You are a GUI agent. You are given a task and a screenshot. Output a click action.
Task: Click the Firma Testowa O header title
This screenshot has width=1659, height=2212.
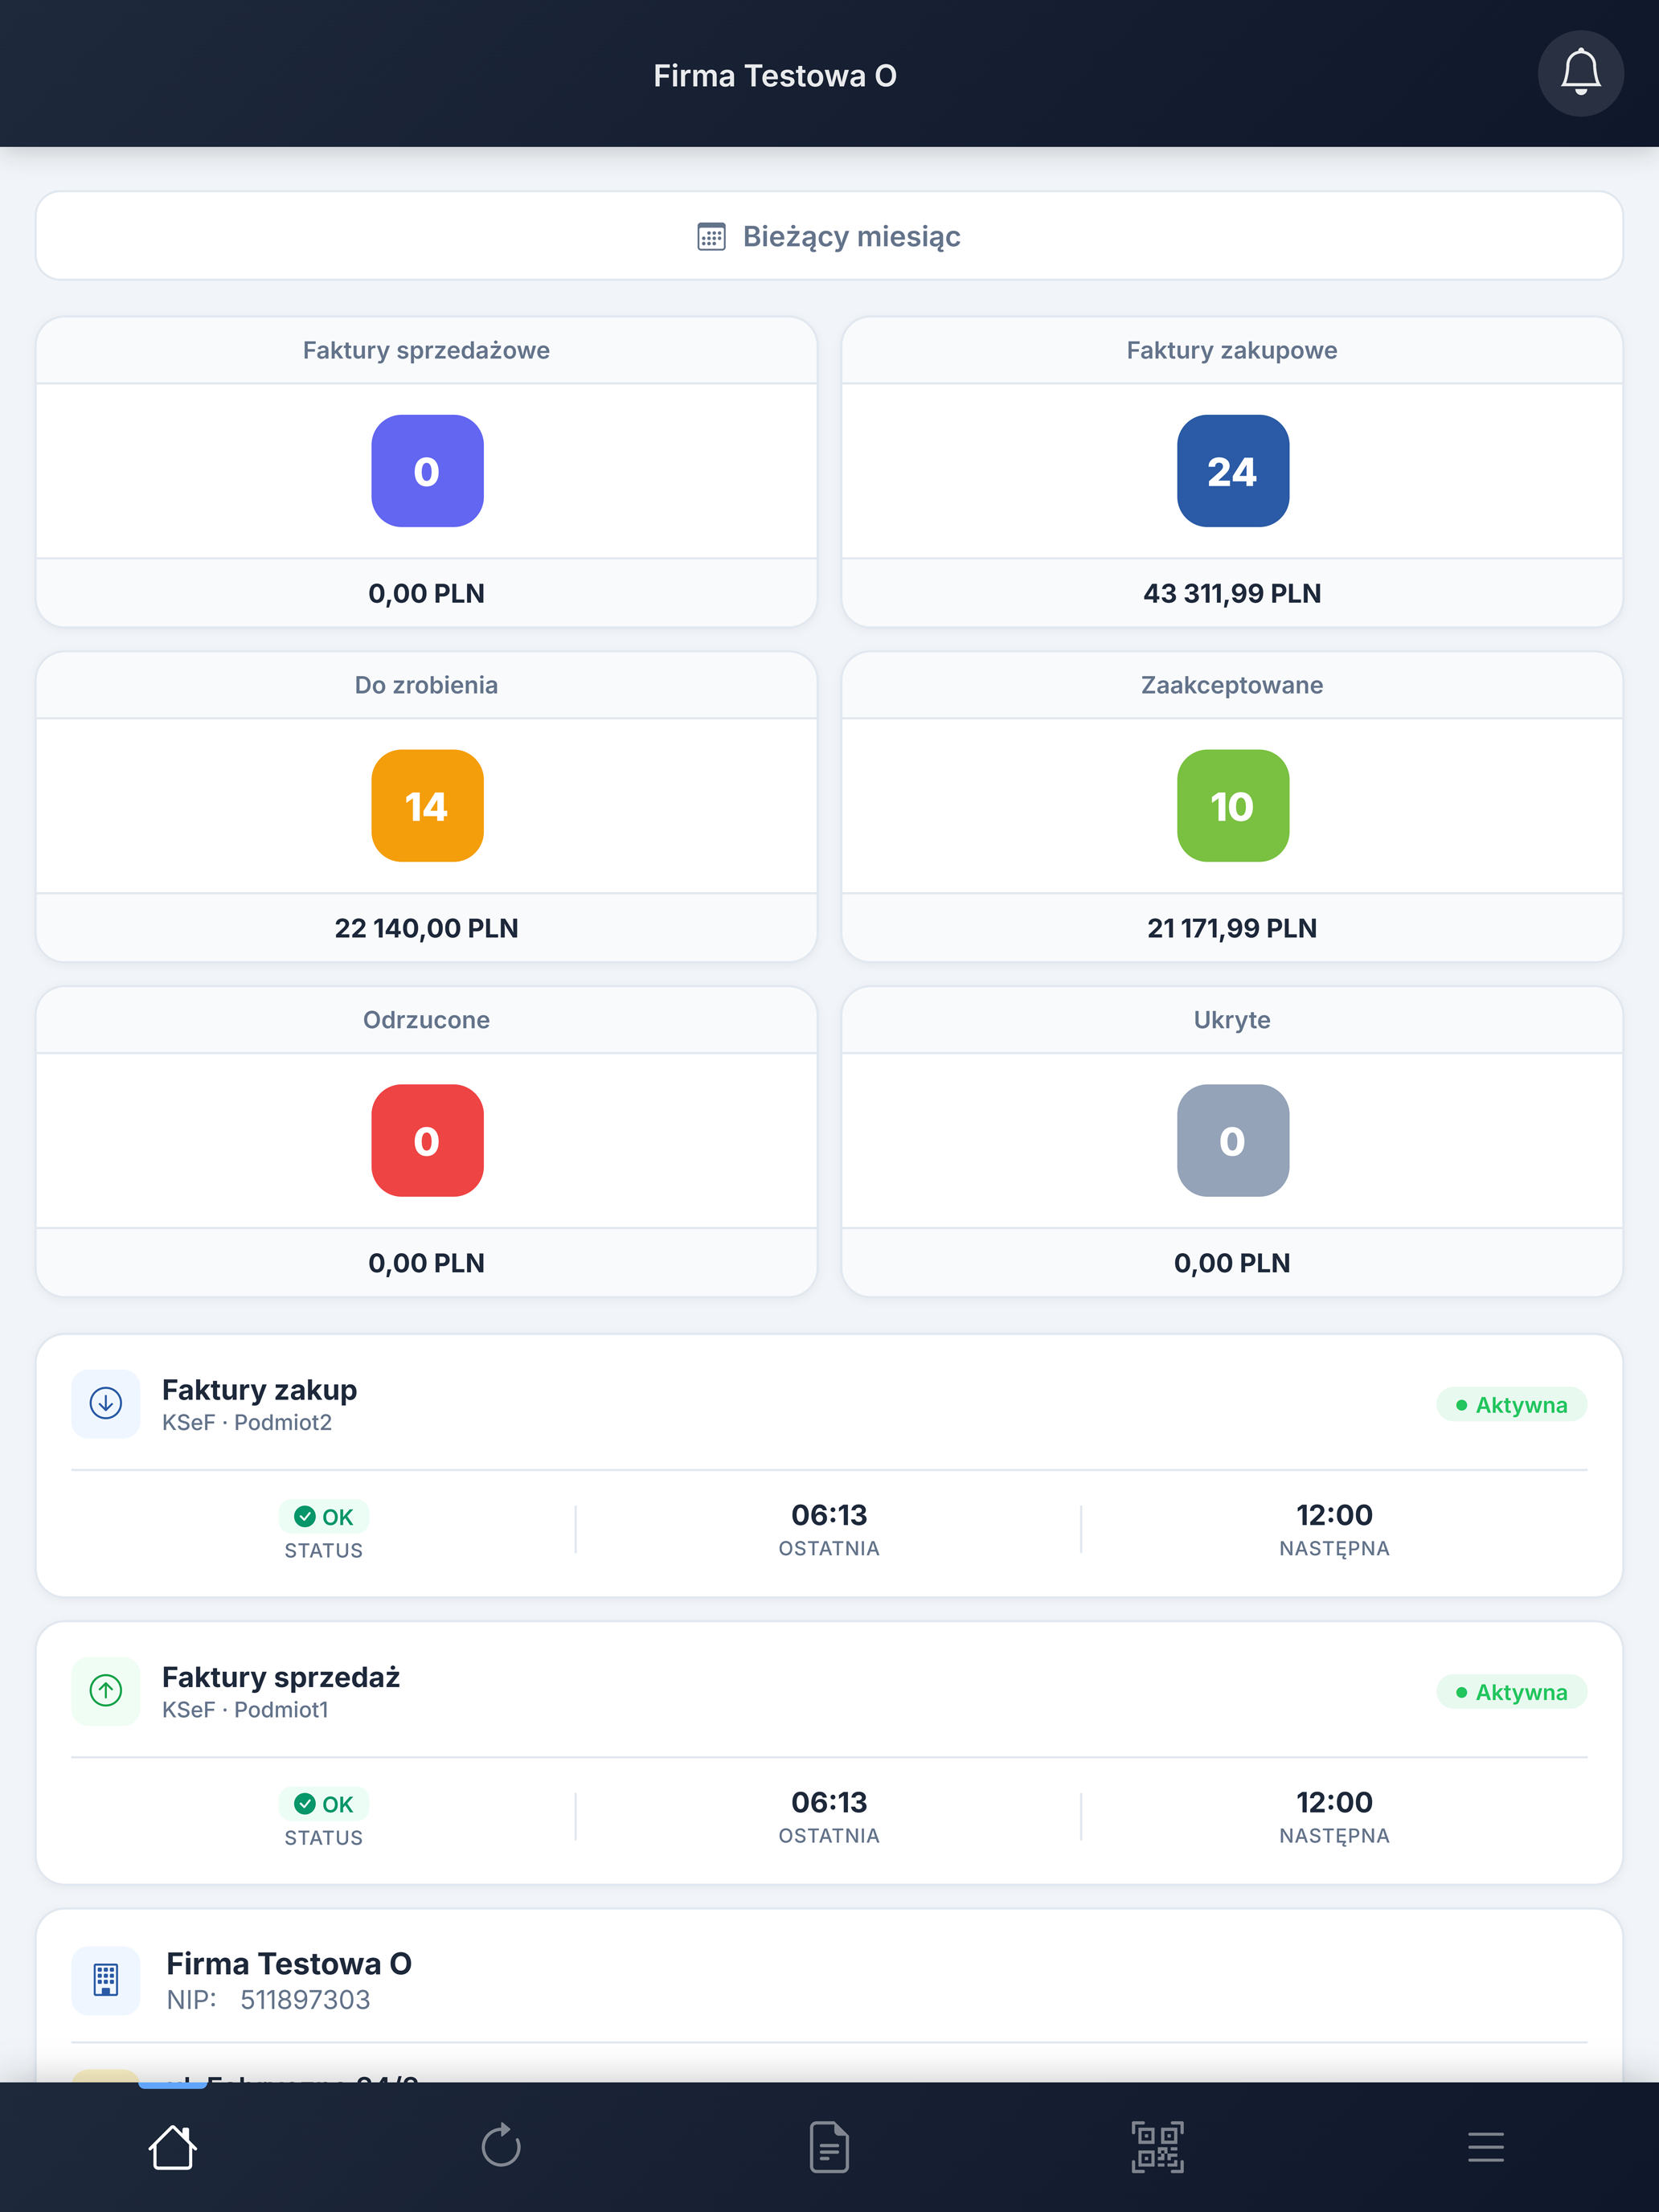click(775, 76)
